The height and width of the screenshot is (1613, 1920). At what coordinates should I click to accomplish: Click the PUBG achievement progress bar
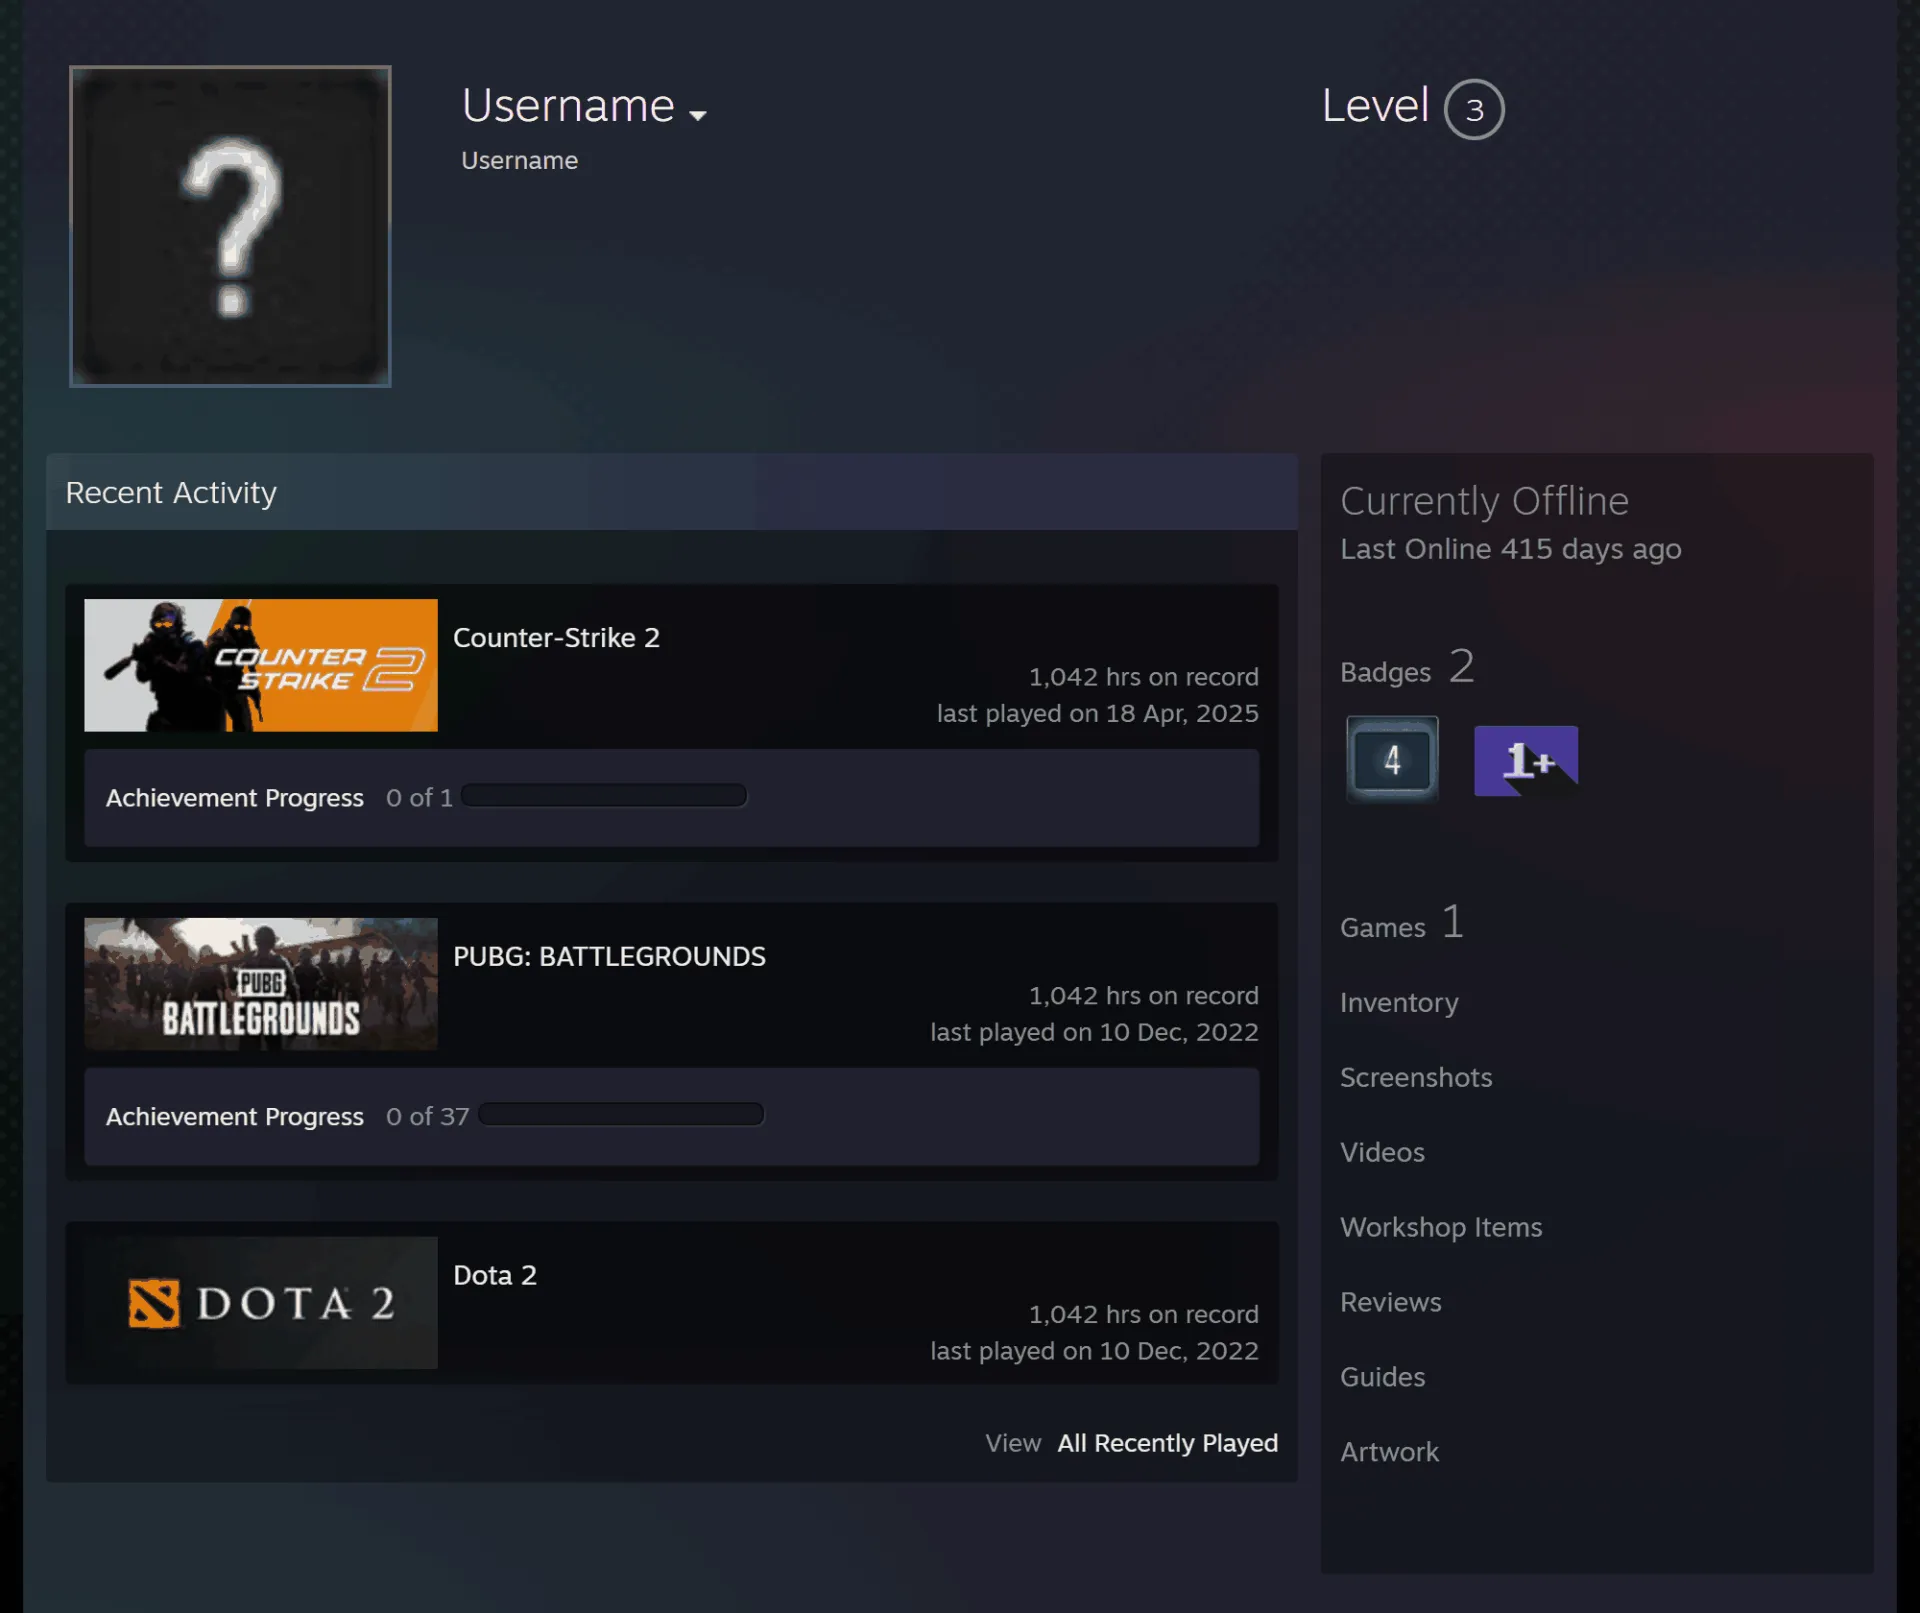coord(621,1115)
